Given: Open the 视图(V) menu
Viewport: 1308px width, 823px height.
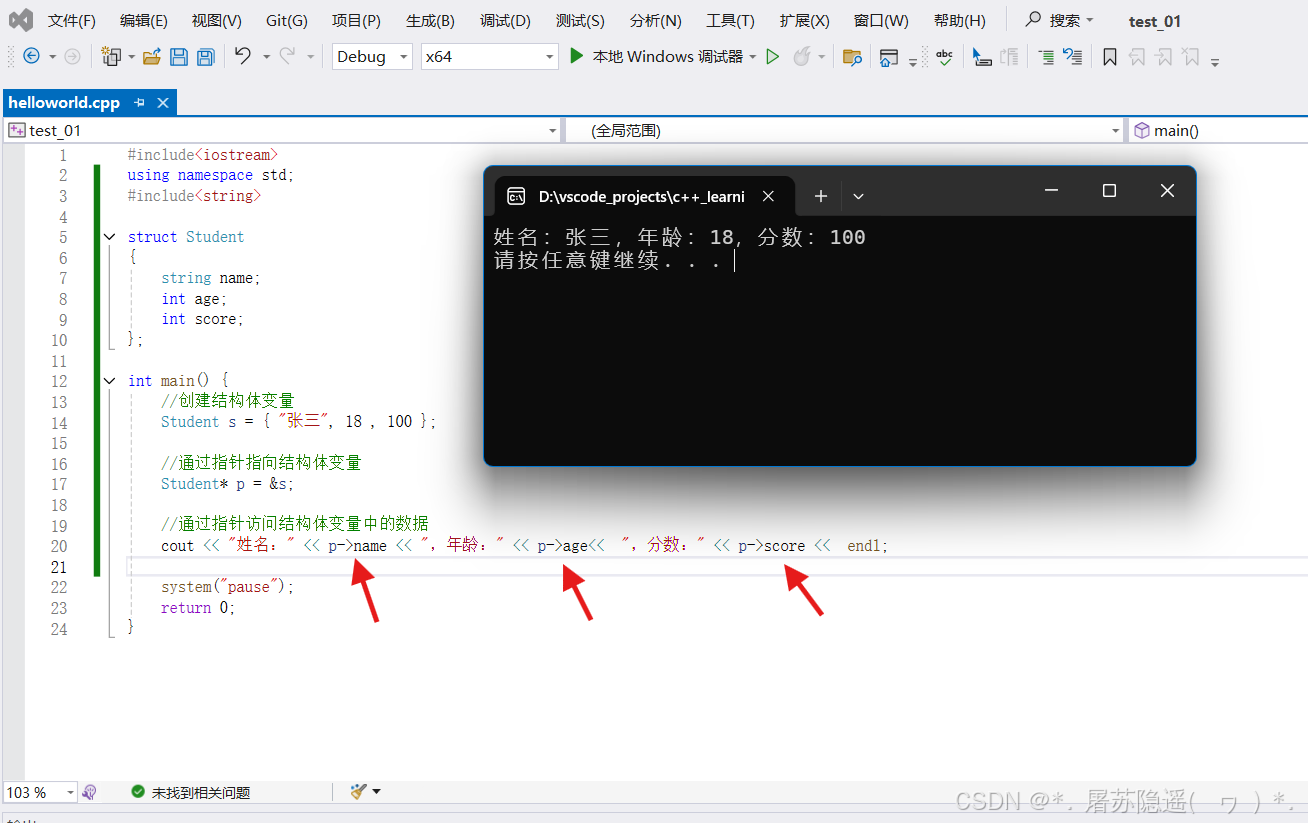Looking at the screenshot, I should 217,21.
